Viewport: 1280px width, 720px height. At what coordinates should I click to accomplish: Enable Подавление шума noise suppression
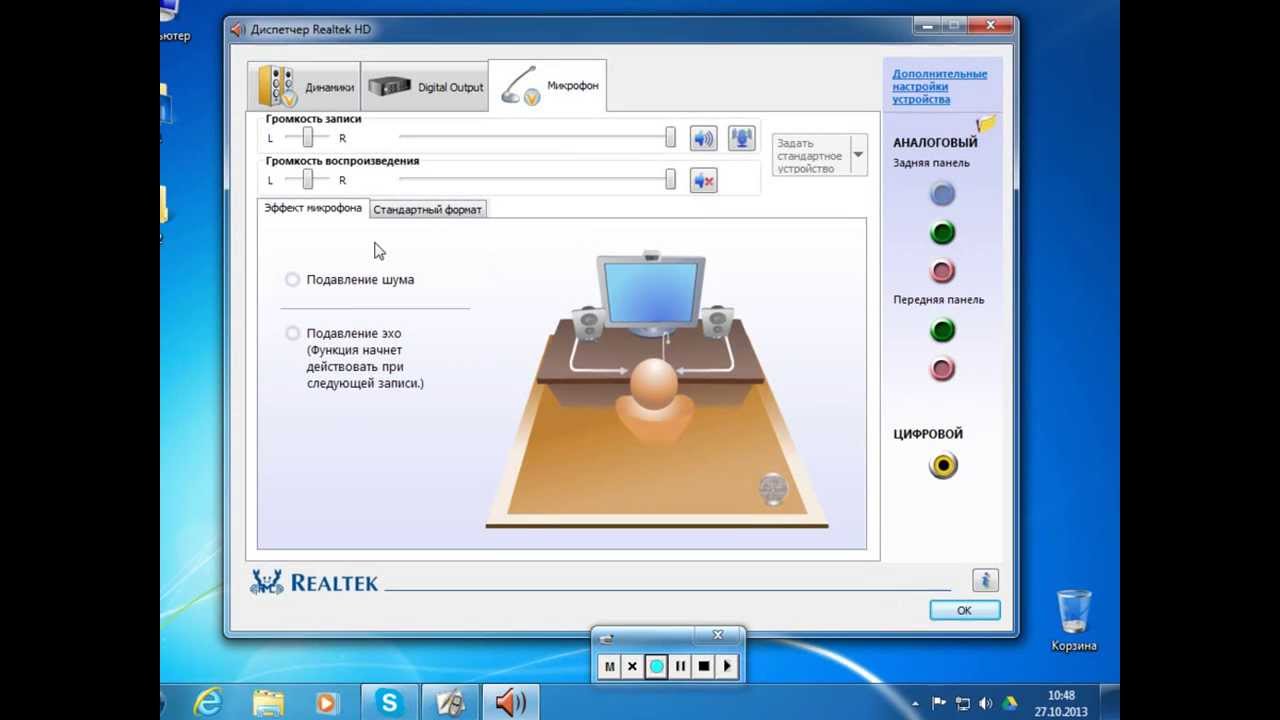tap(292, 280)
